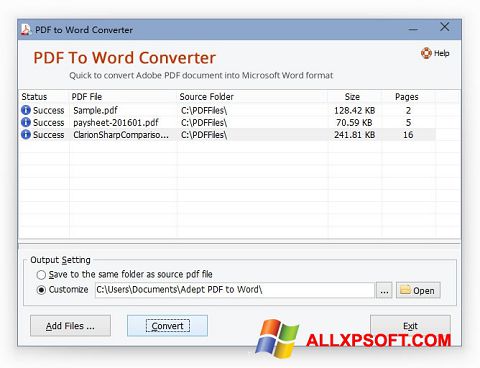Close the PDF to Word Converter window

click(444, 27)
